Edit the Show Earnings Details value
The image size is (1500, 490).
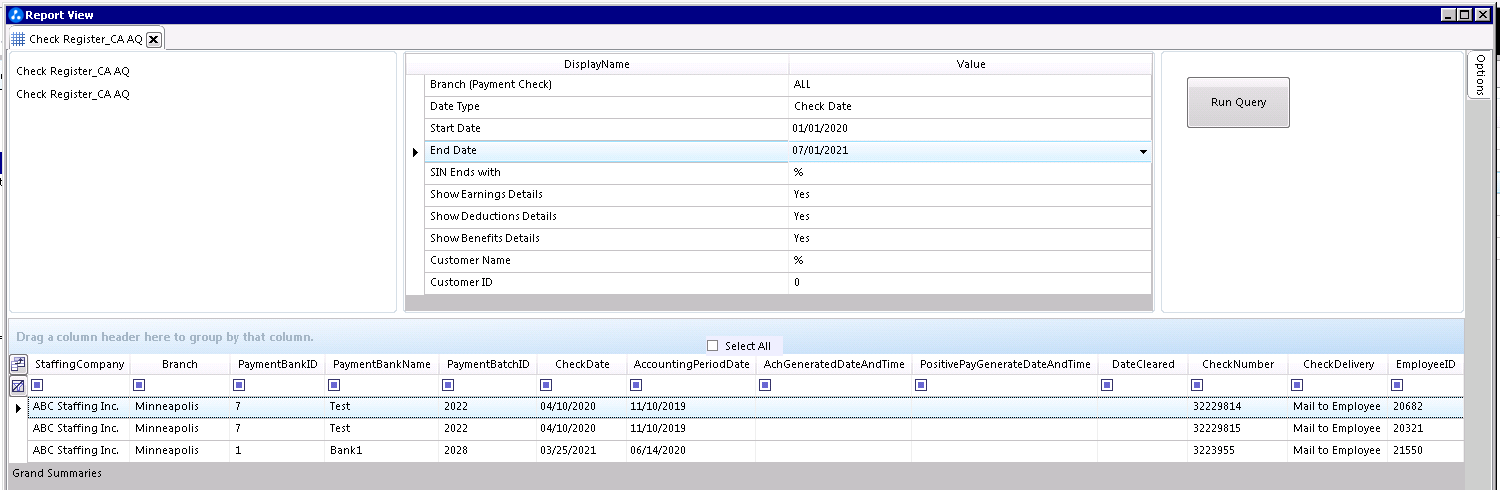[970, 195]
